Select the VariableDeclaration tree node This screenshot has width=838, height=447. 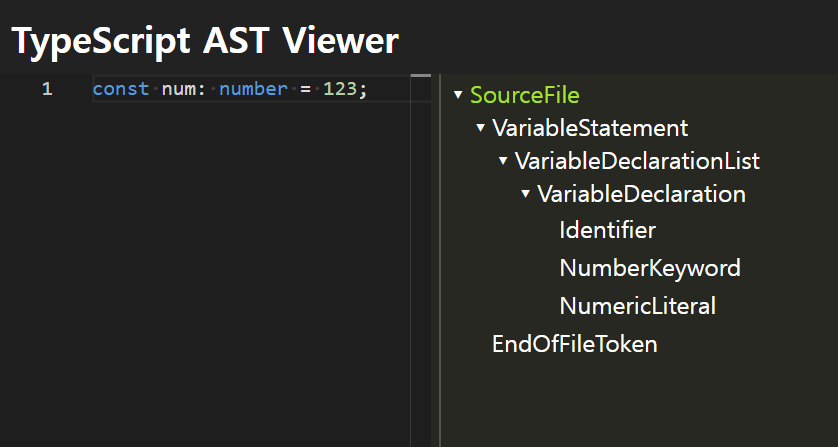[x=641, y=194]
